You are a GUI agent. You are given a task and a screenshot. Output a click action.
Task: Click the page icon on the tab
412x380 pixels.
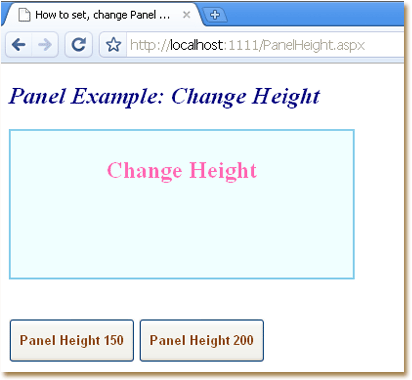click(x=24, y=15)
